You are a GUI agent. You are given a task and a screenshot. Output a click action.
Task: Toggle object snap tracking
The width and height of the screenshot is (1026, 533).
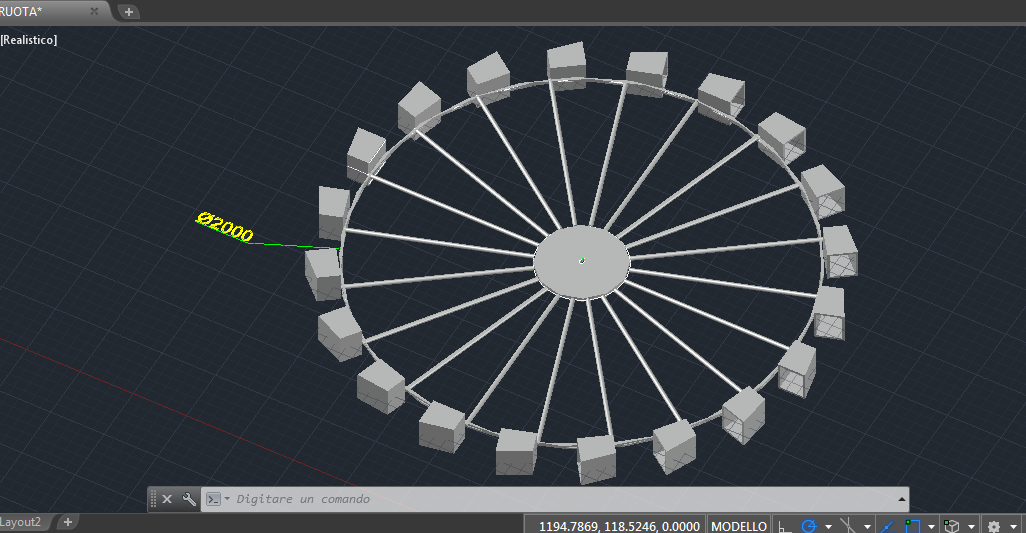[x=887, y=526]
